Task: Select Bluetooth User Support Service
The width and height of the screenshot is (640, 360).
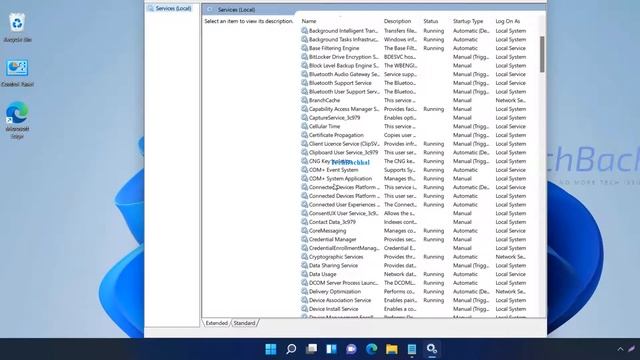Action: (414, 91)
